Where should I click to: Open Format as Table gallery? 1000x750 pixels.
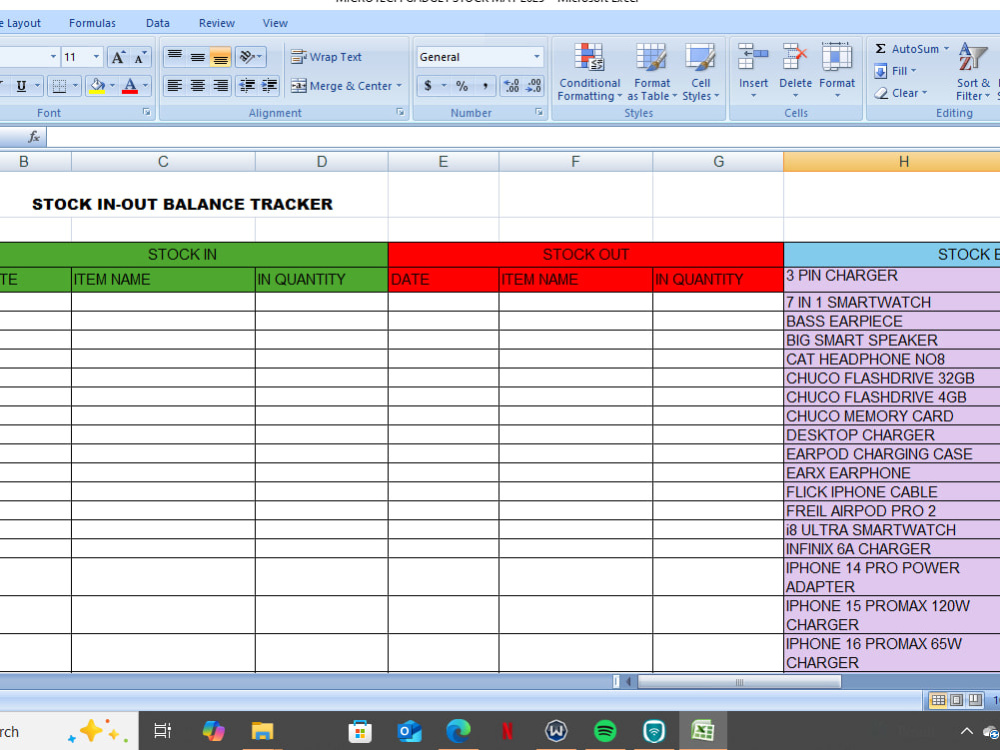click(x=652, y=72)
